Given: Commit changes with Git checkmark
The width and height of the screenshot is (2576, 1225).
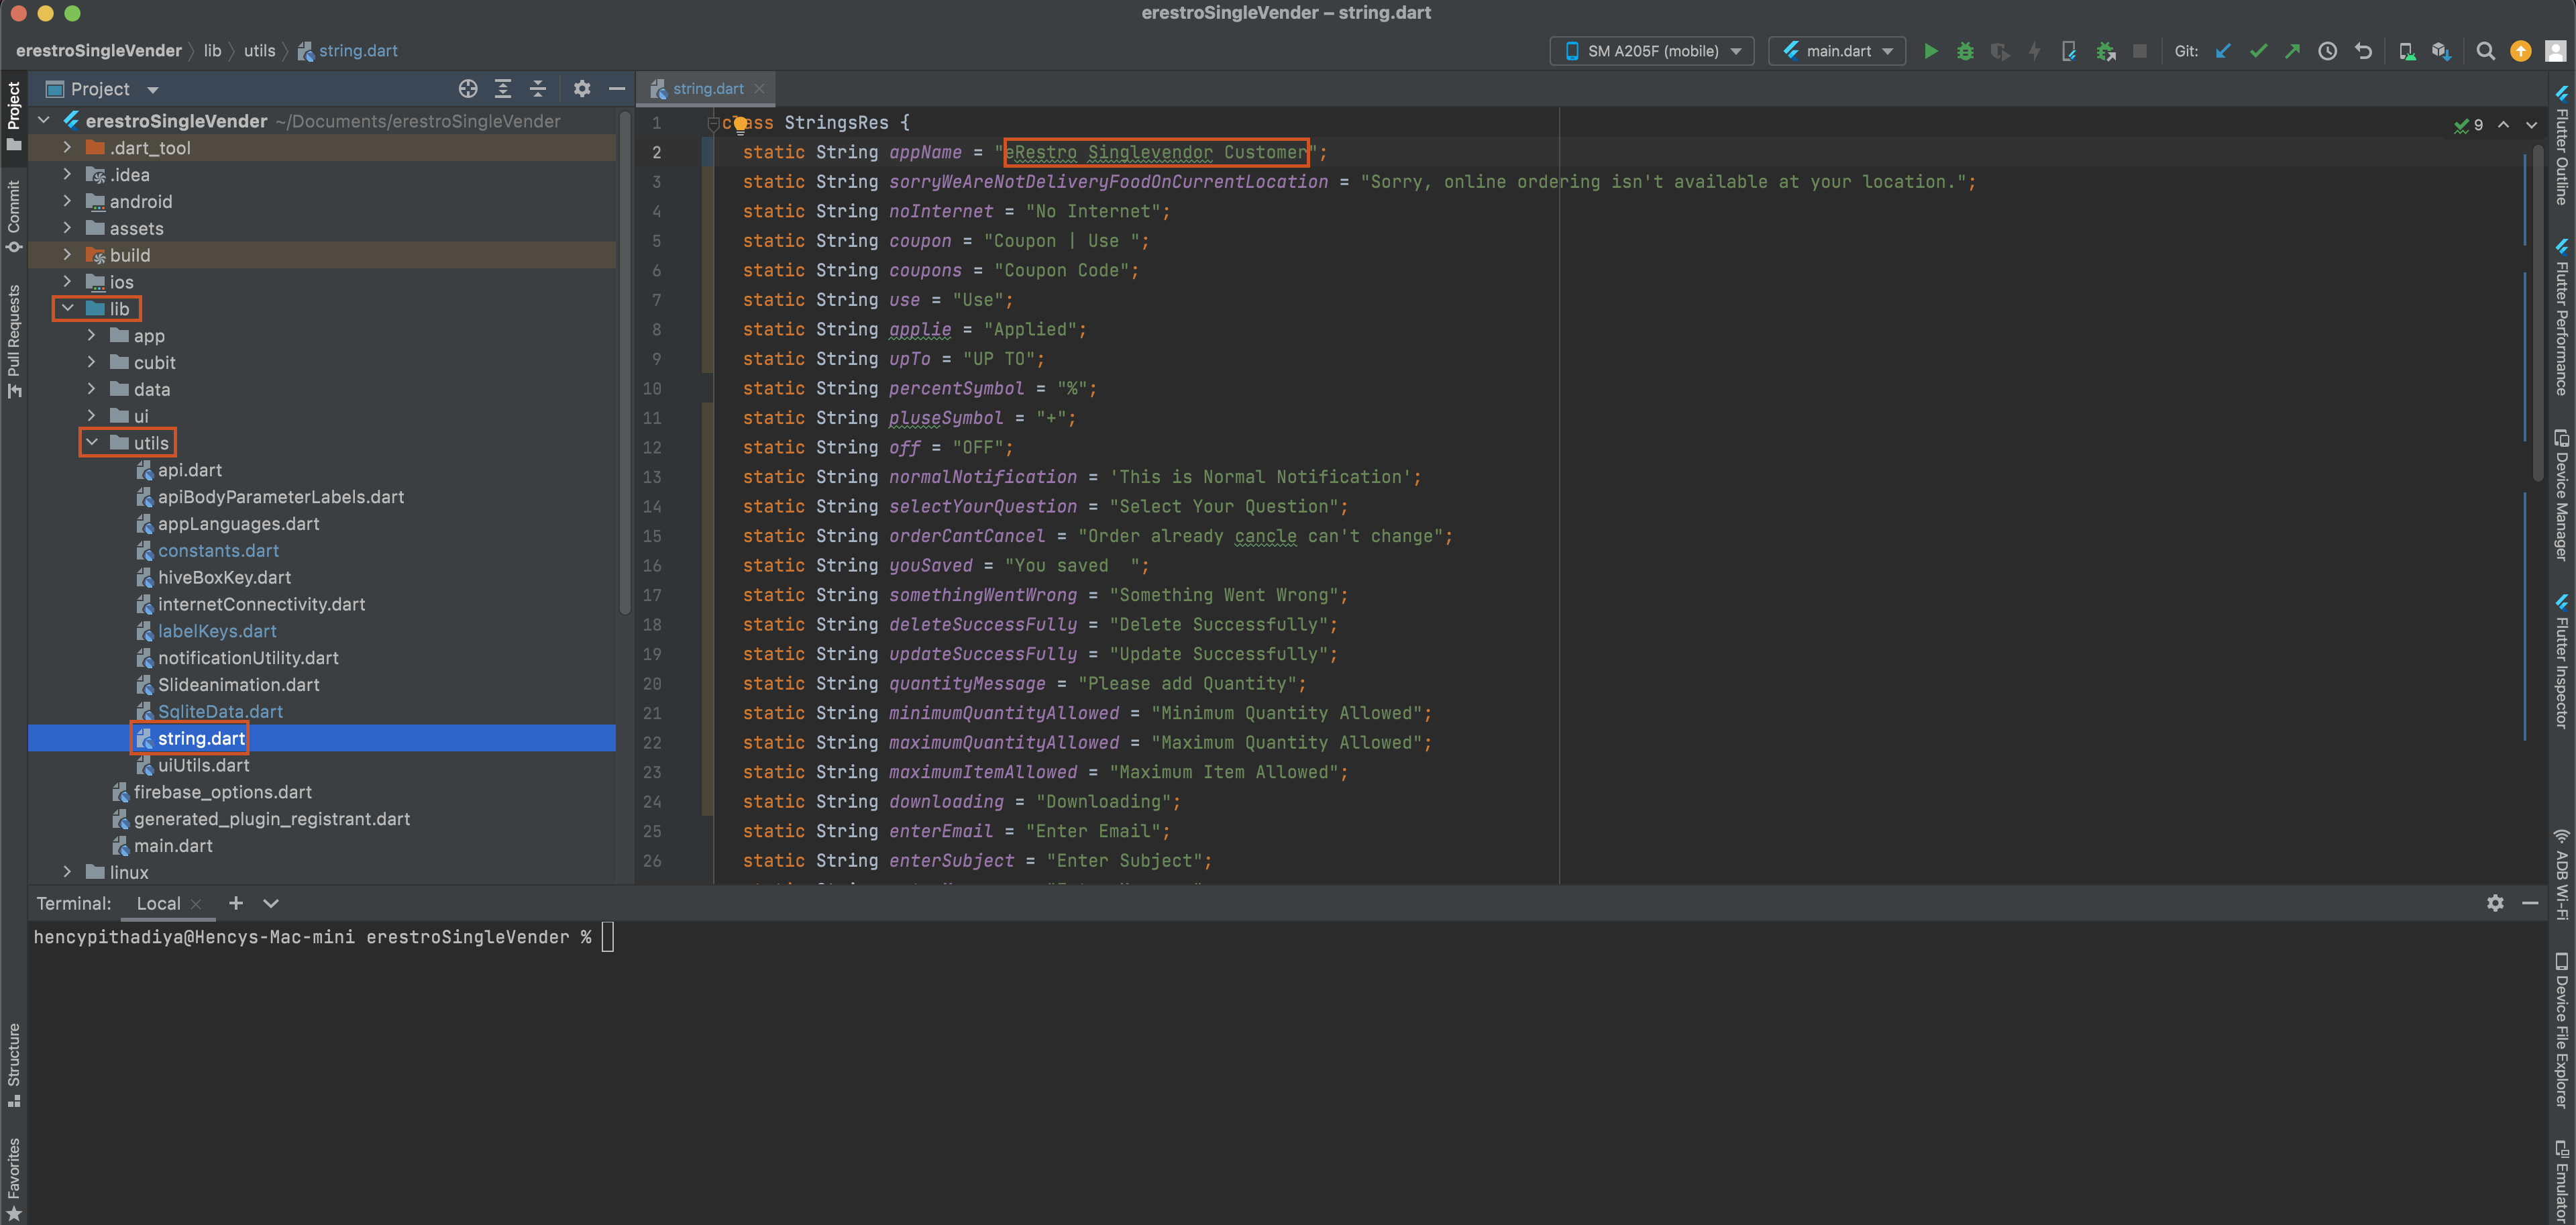Looking at the screenshot, I should click(x=2258, y=51).
